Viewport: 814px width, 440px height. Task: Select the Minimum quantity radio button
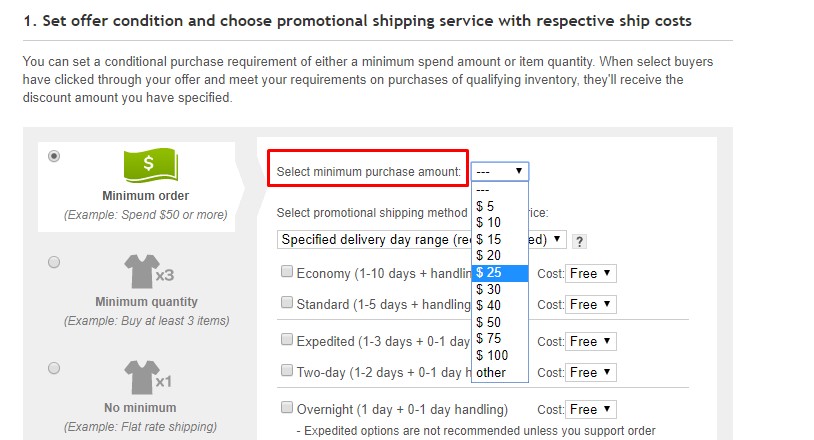point(54,262)
